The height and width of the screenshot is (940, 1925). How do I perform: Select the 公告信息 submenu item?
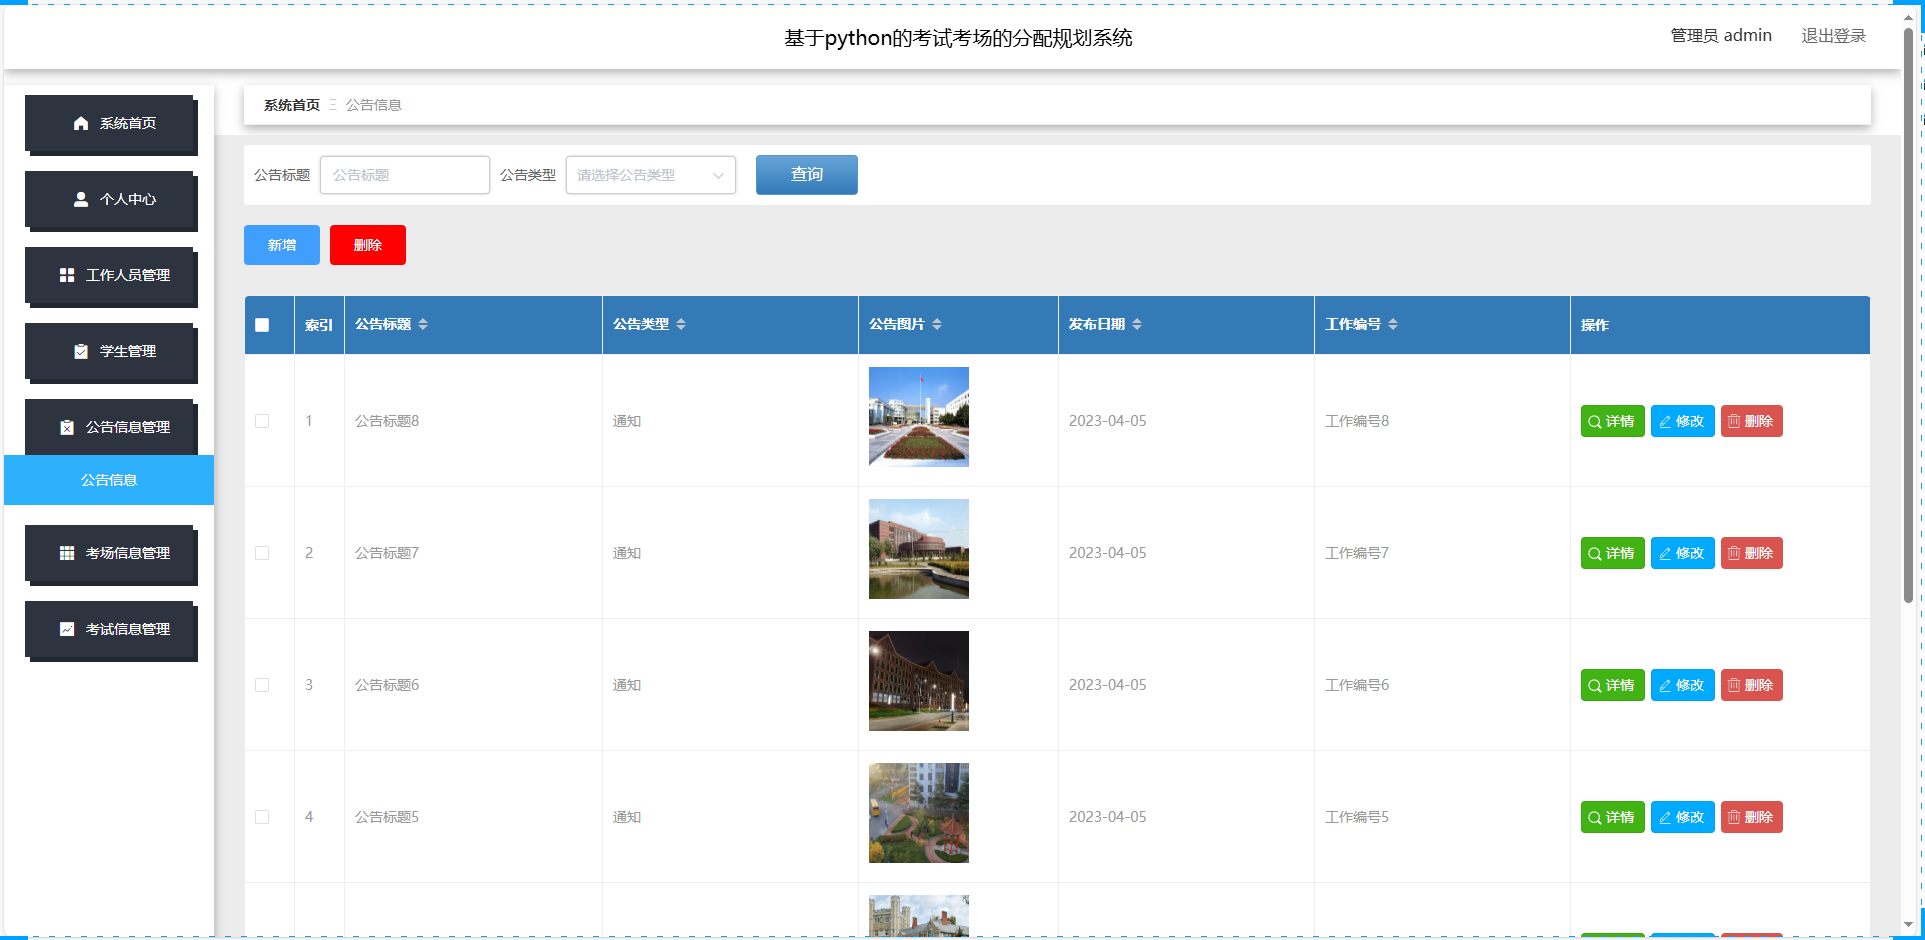[x=109, y=480]
